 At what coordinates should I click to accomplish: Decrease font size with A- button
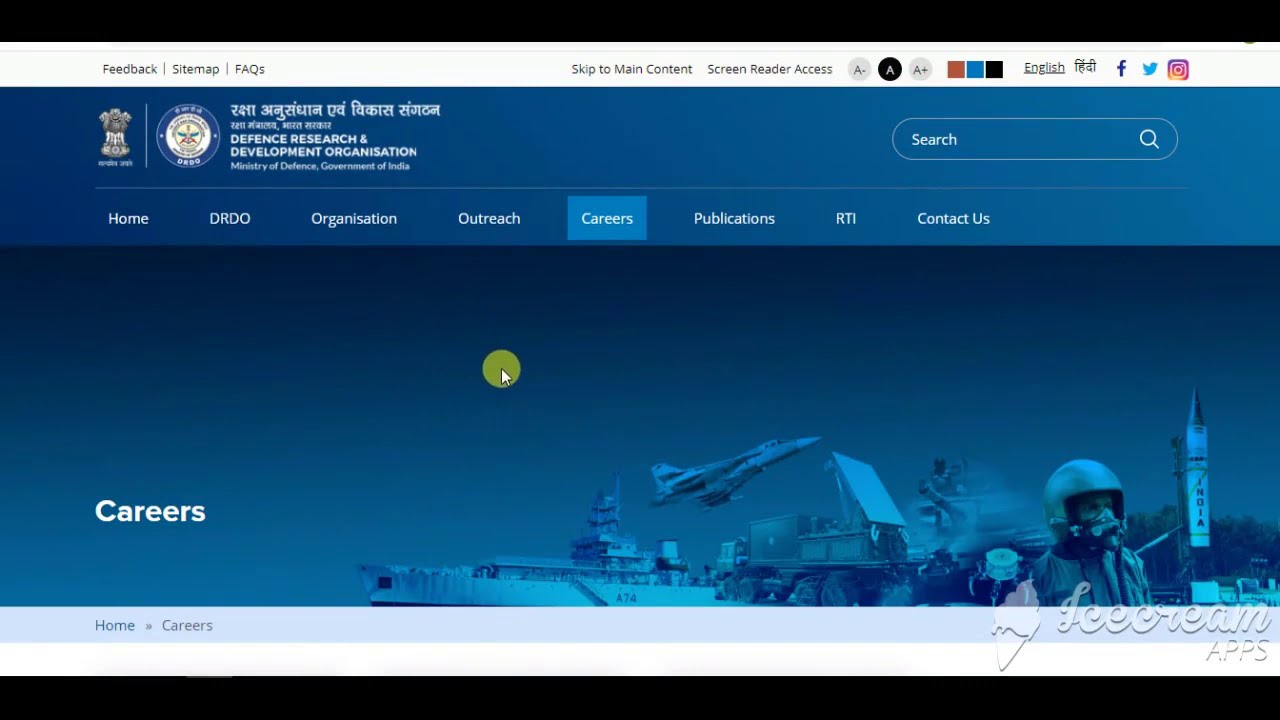coord(859,69)
